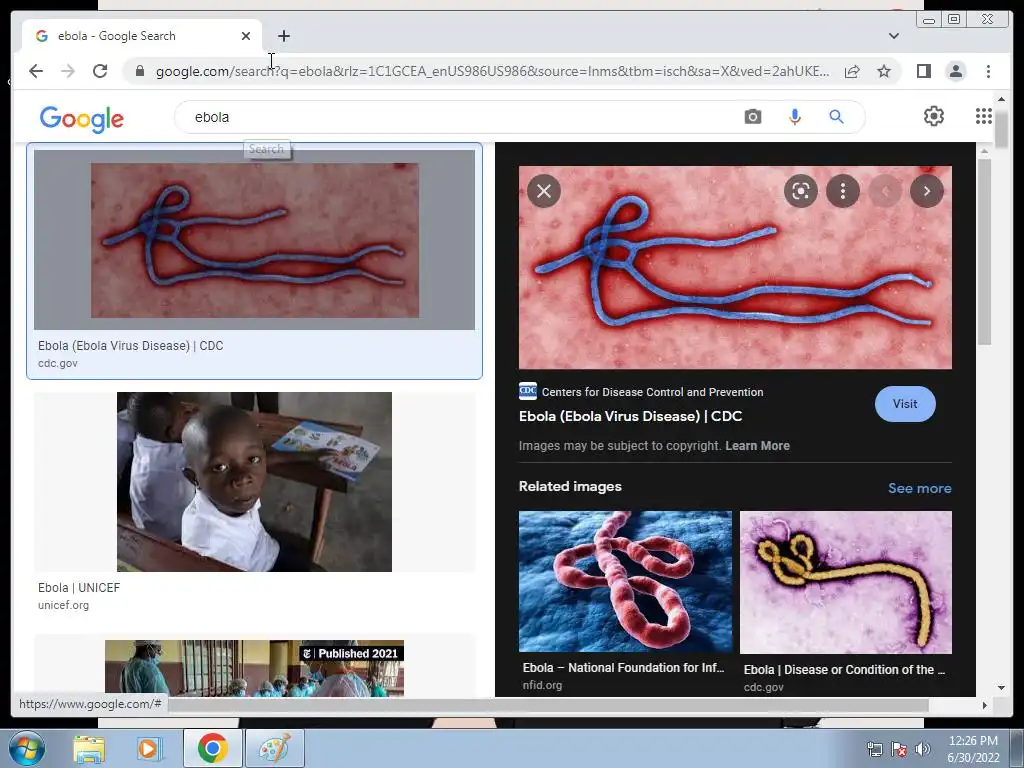1024x768 pixels.
Task: Open Ebola (Ebola Virus Disease) | CDC title
Action: pos(630,416)
